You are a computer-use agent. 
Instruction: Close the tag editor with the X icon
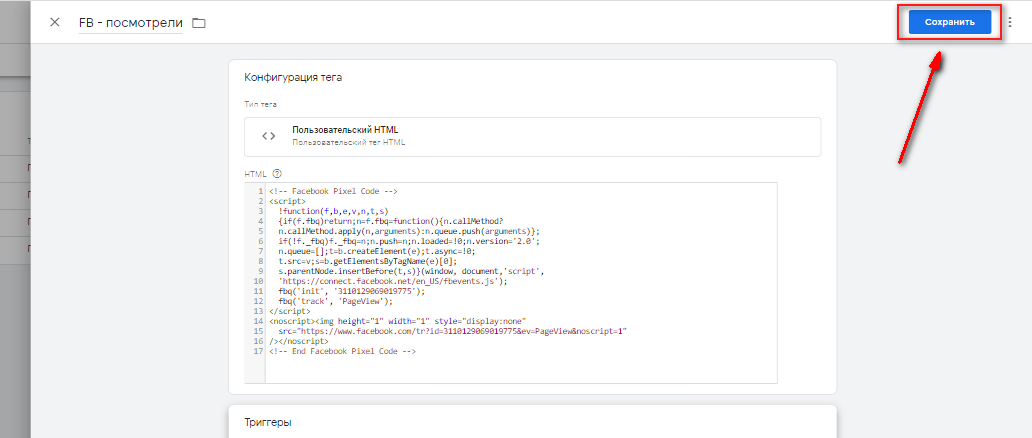[x=54, y=22]
